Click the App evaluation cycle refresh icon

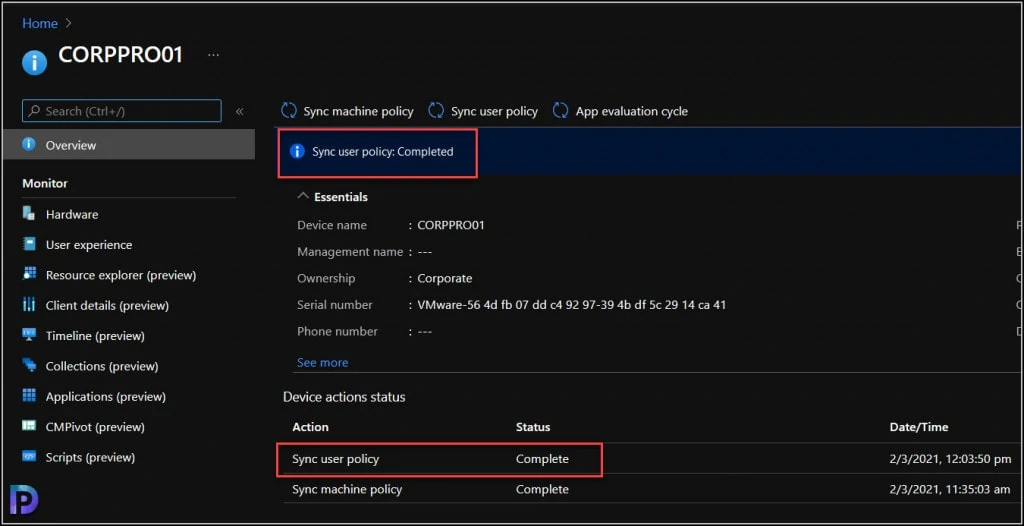pos(560,110)
